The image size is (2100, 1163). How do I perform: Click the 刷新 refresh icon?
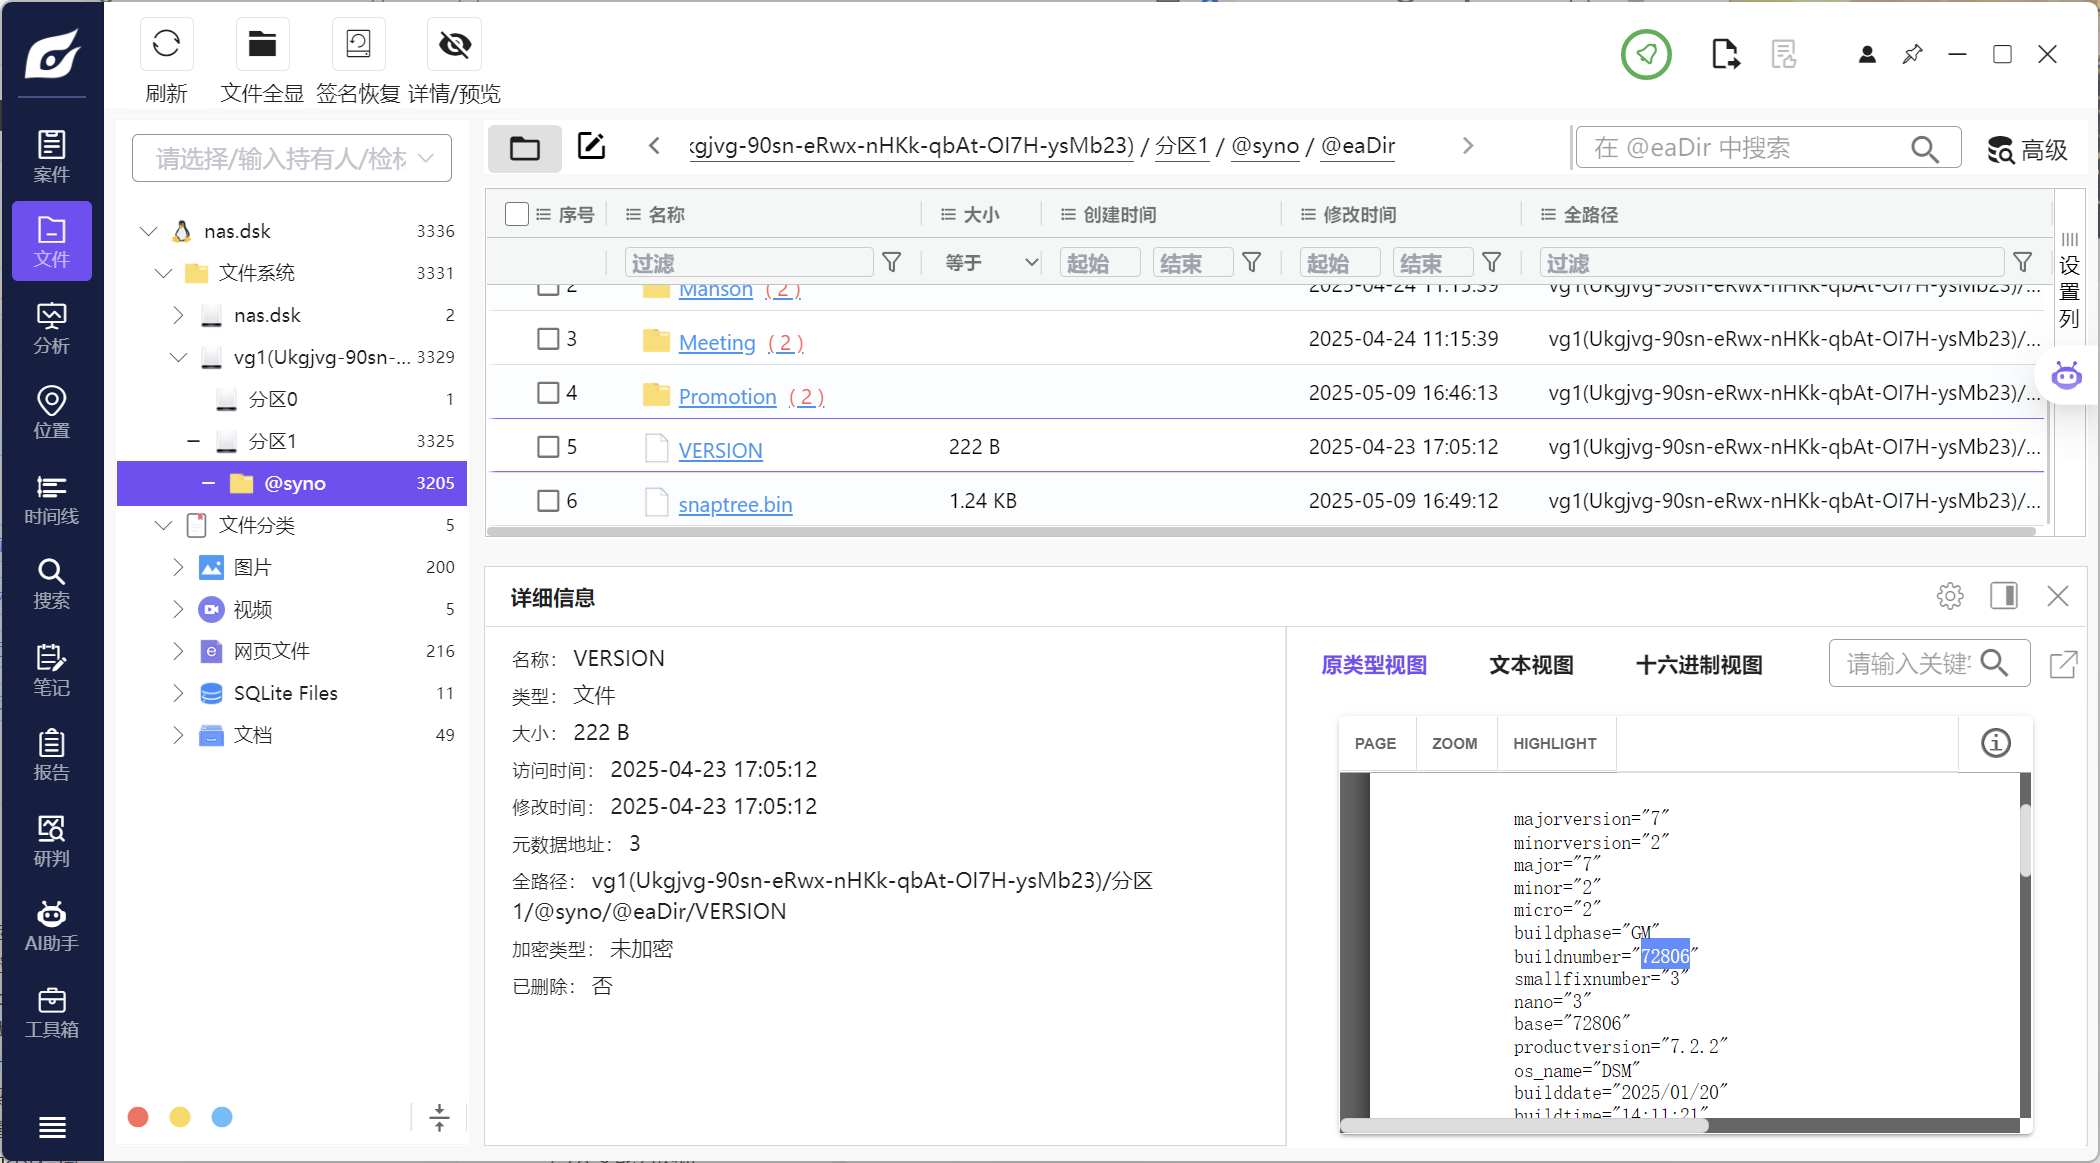[166, 44]
